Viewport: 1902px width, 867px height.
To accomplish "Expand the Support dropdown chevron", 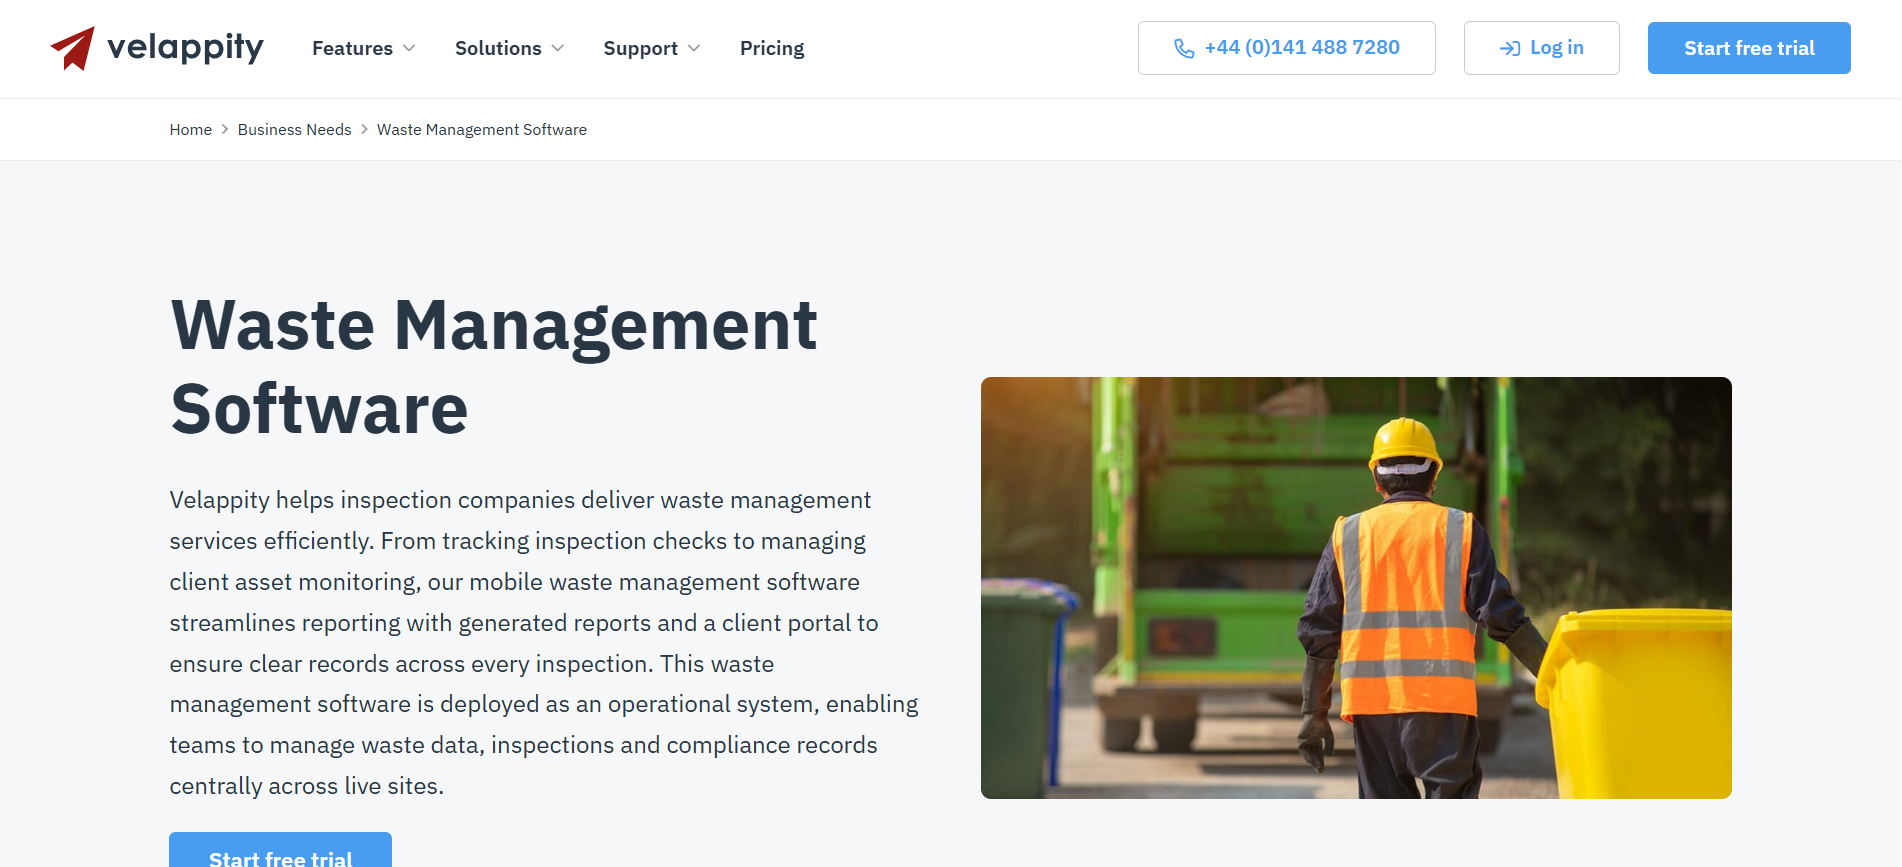I will pos(694,48).
